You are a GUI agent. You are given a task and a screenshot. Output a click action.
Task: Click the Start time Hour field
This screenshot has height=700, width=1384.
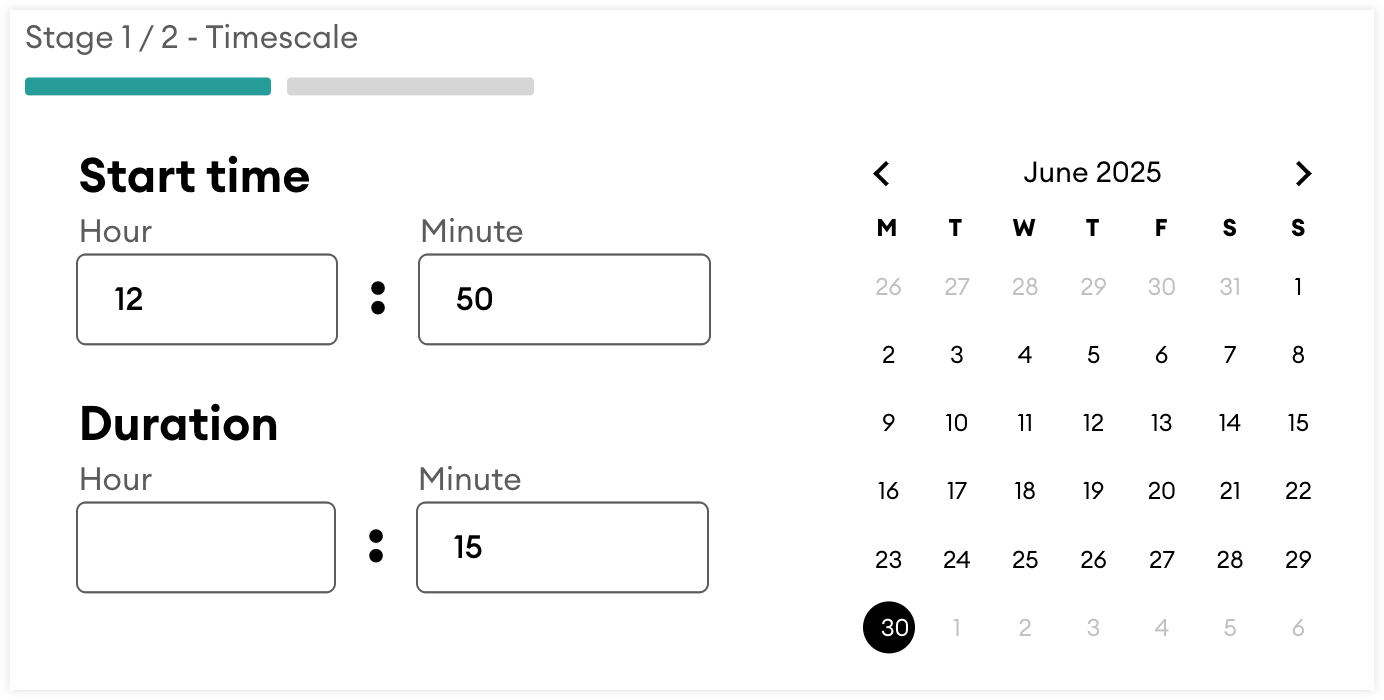pos(207,299)
